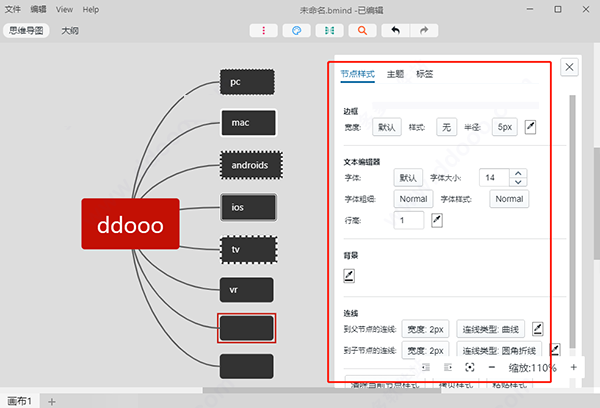Open the border style 无 dropdown
The width and height of the screenshot is (600, 408).
[x=447, y=127]
